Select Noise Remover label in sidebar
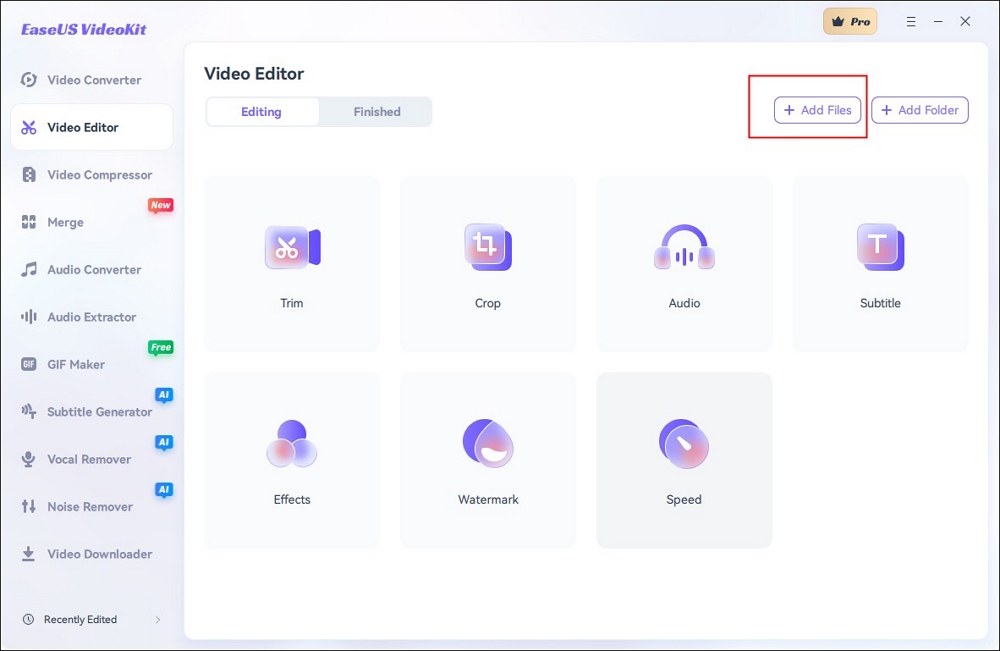1000x651 pixels. (90, 507)
